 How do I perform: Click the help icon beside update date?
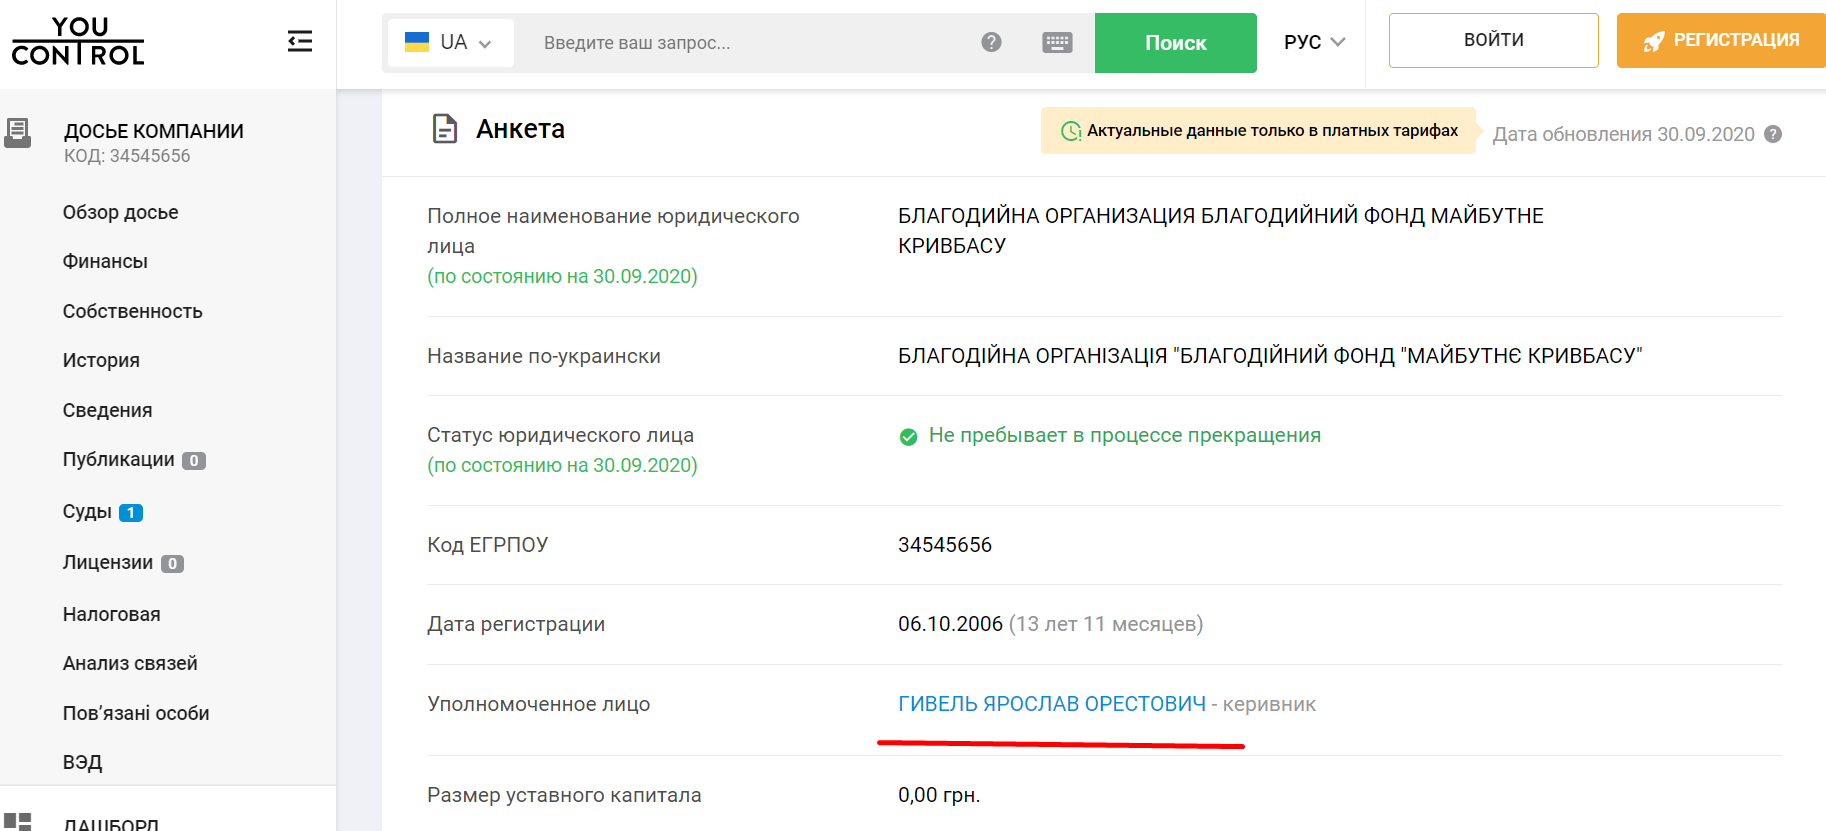tap(1773, 134)
